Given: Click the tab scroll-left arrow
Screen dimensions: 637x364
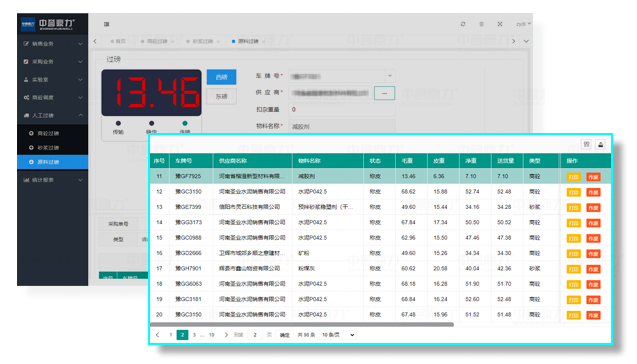Looking at the screenshot, I should click(x=95, y=41).
